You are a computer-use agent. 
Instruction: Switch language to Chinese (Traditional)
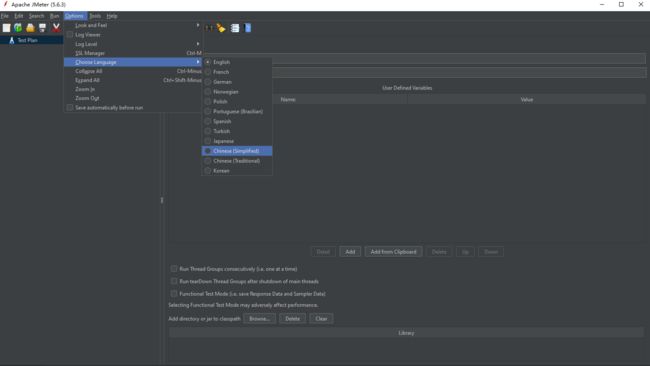[x=237, y=161]
